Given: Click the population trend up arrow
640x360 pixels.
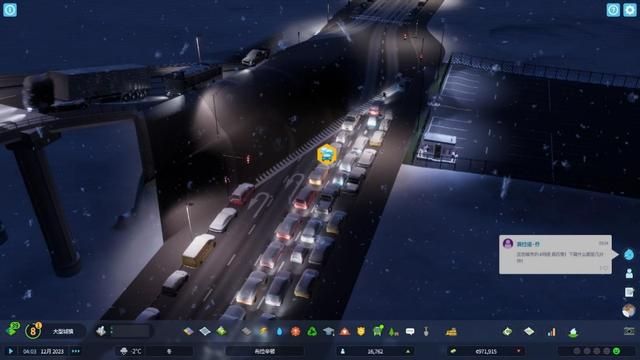Looking at the screenshot, I should tap(407, 351).
